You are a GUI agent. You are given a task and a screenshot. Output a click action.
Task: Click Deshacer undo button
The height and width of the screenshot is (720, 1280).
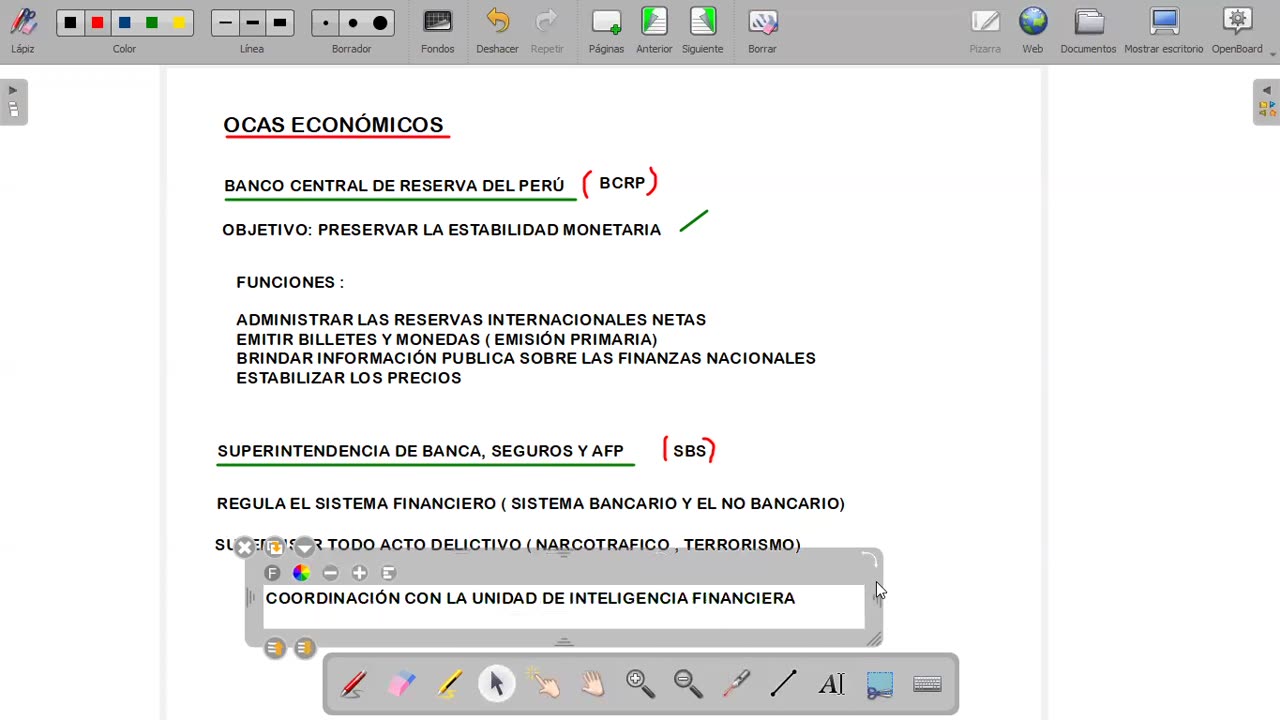[x=497, y=30]
